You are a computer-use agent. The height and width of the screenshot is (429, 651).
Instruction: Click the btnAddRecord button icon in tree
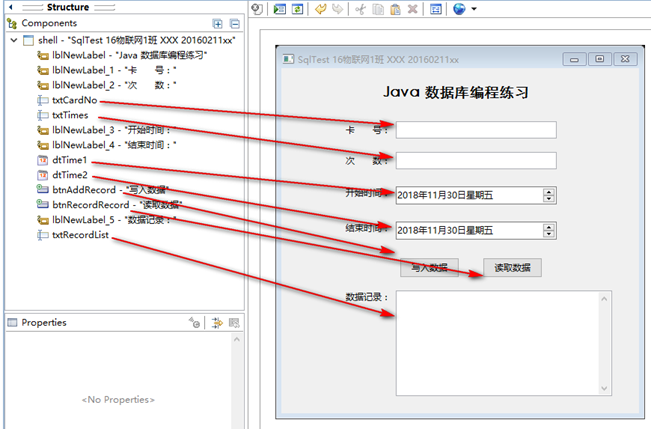(x=42, y=189)
